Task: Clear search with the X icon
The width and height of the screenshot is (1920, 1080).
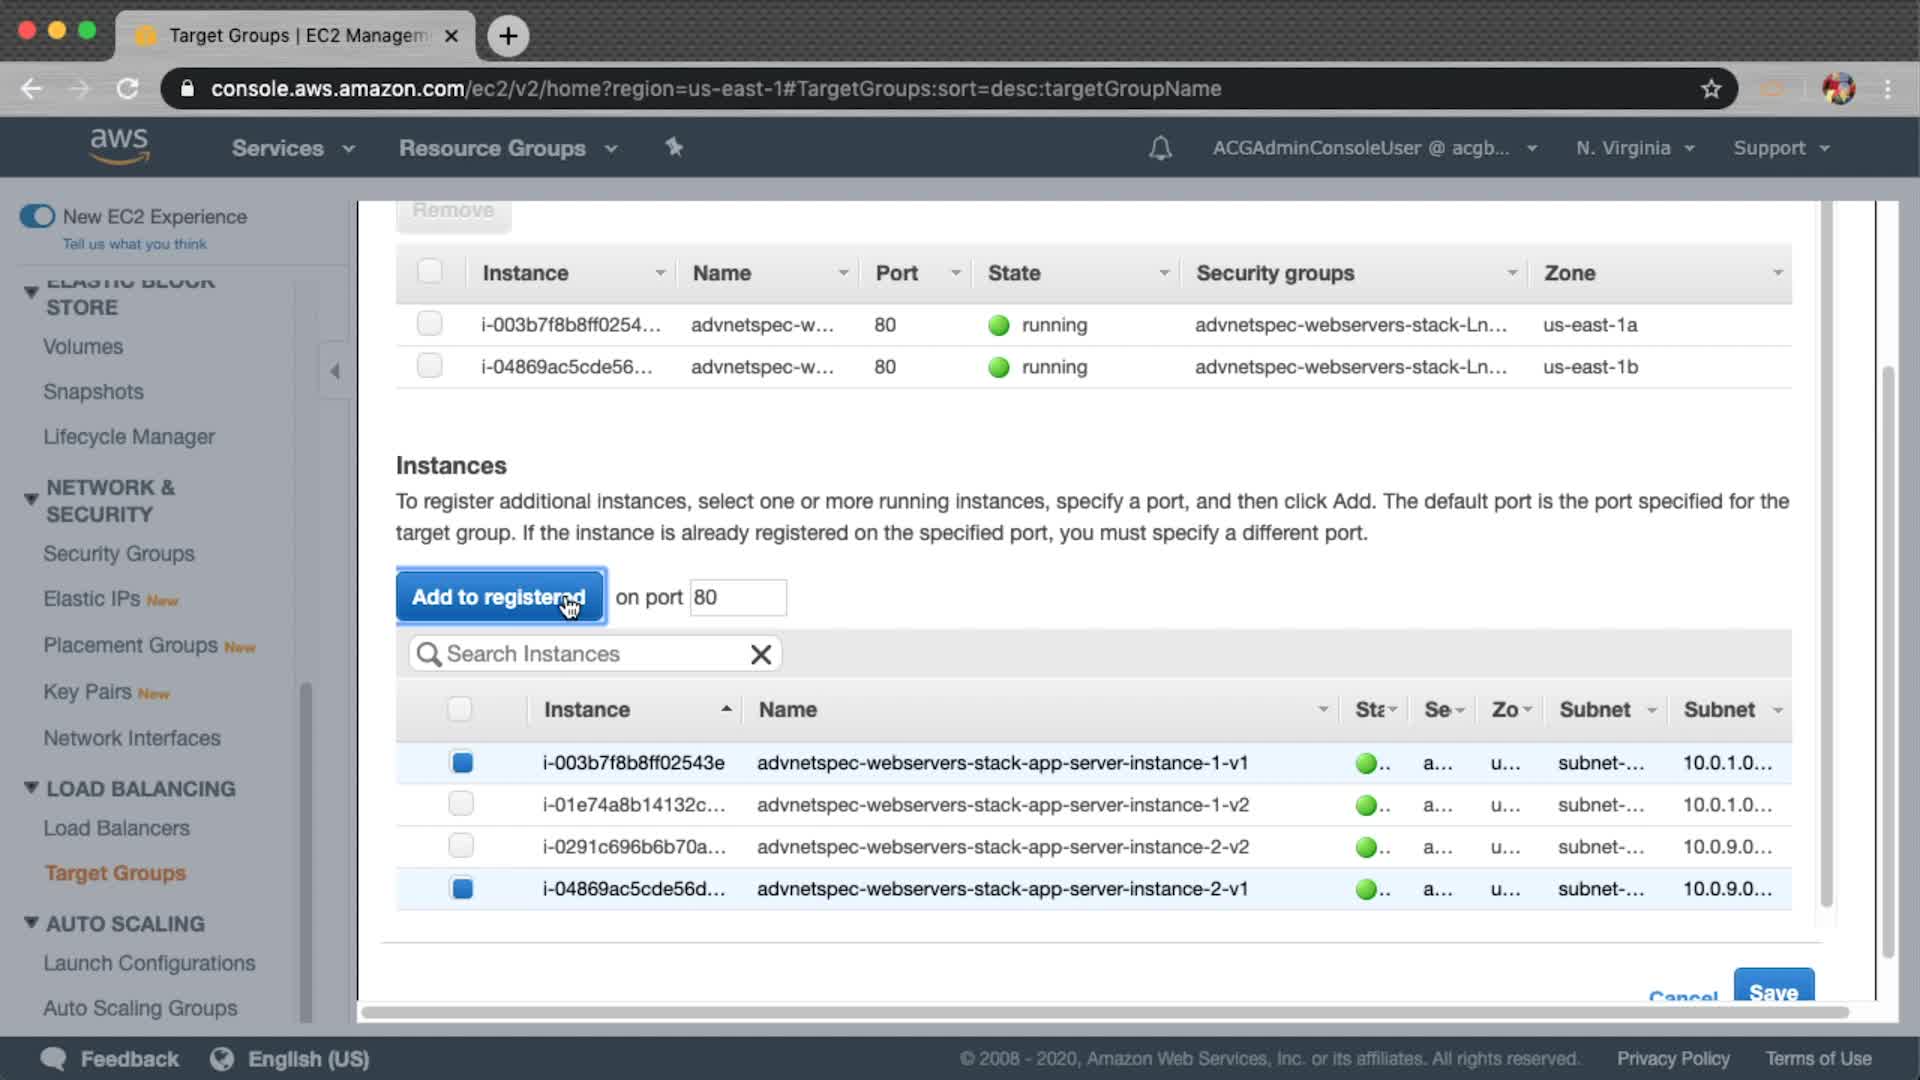Action: (x=760, y=654)
